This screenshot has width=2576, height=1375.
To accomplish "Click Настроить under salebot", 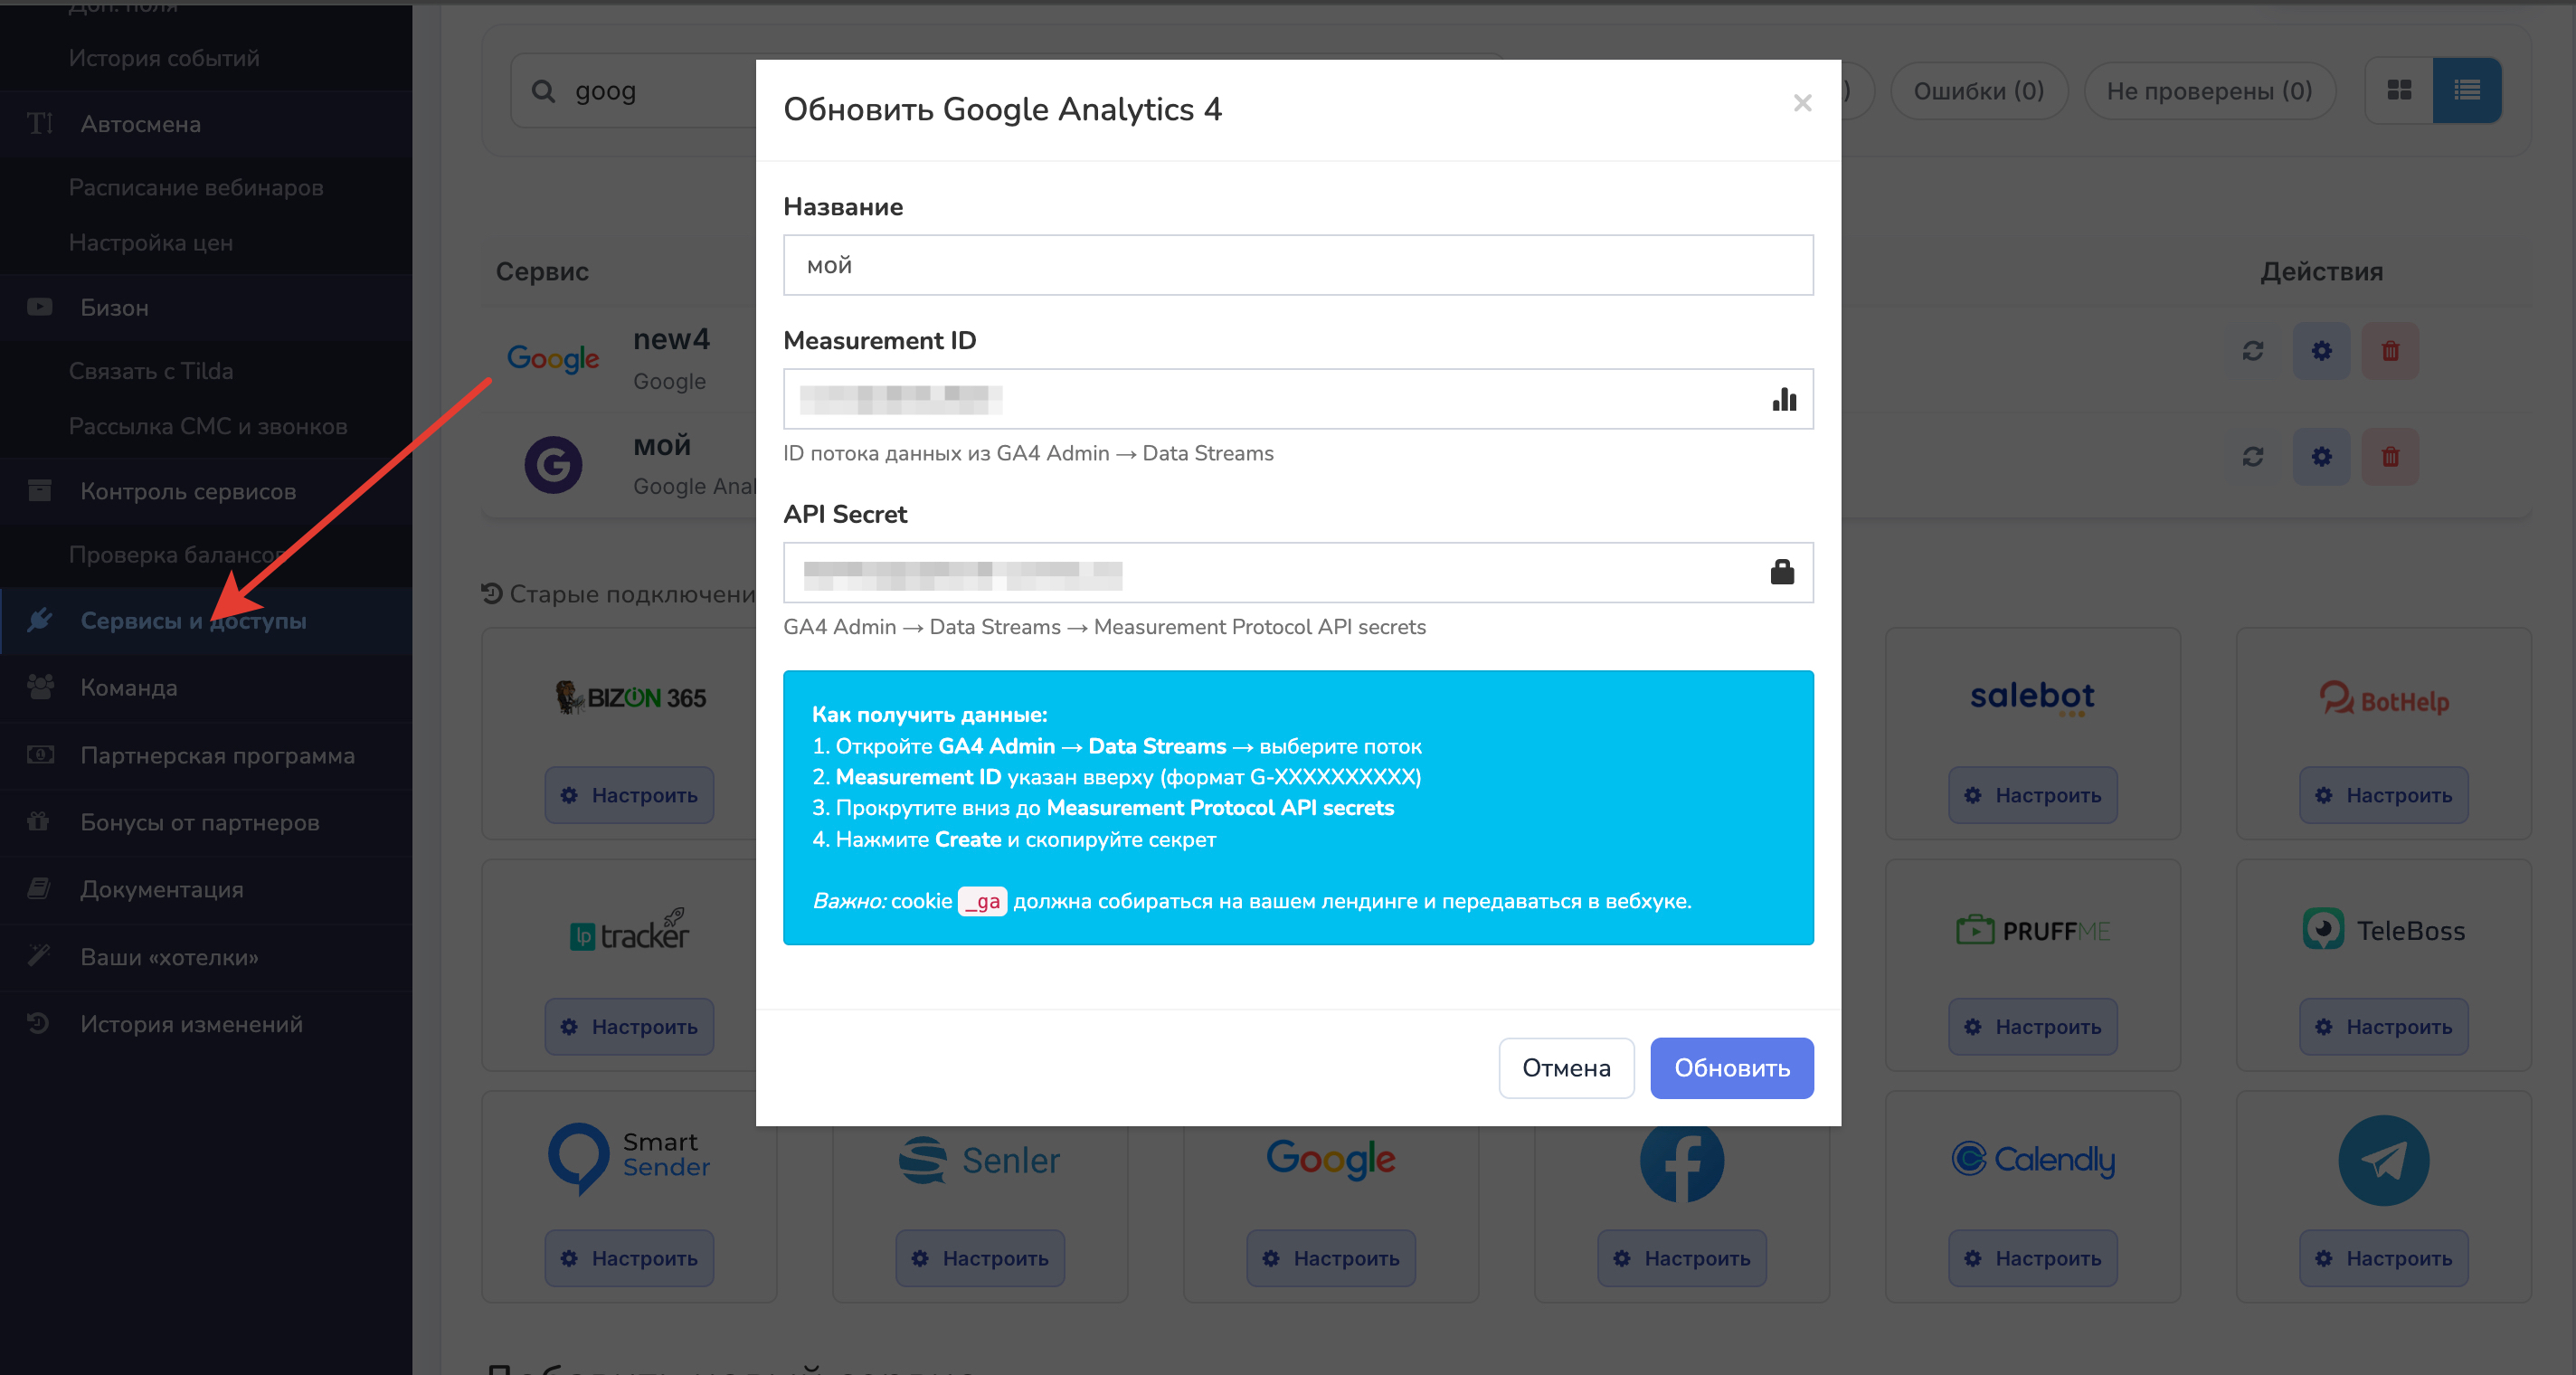I will (2033, 795).
